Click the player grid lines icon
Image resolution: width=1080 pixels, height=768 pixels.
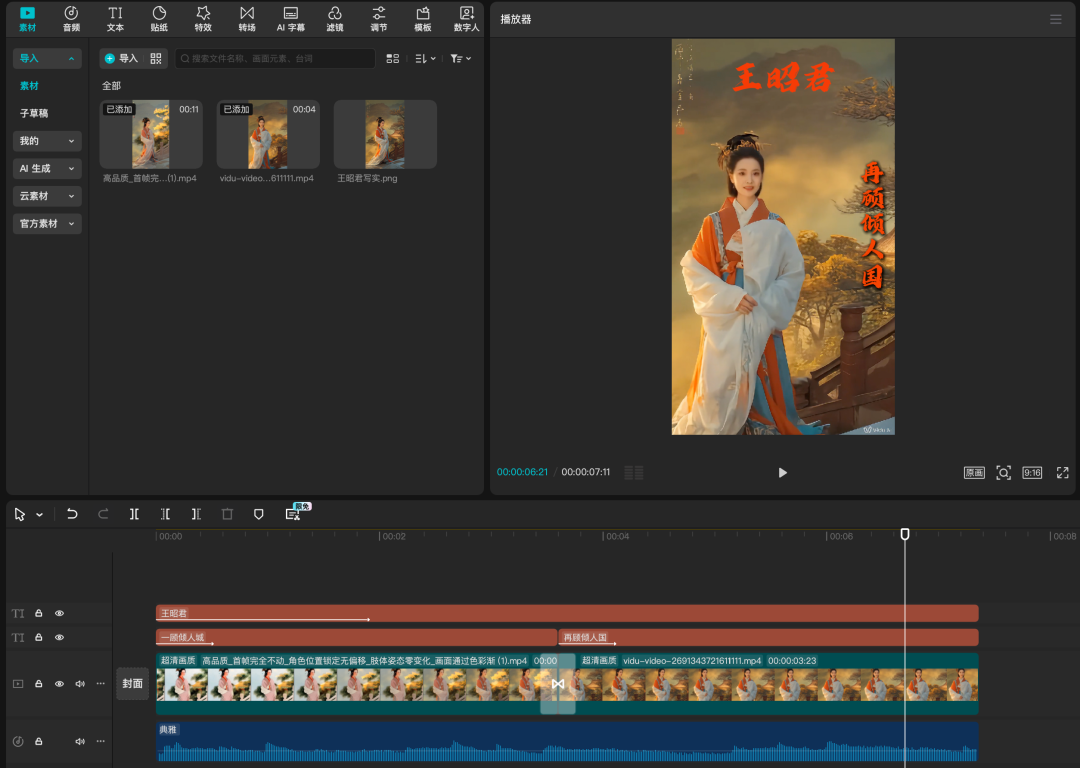click(634, 473)
